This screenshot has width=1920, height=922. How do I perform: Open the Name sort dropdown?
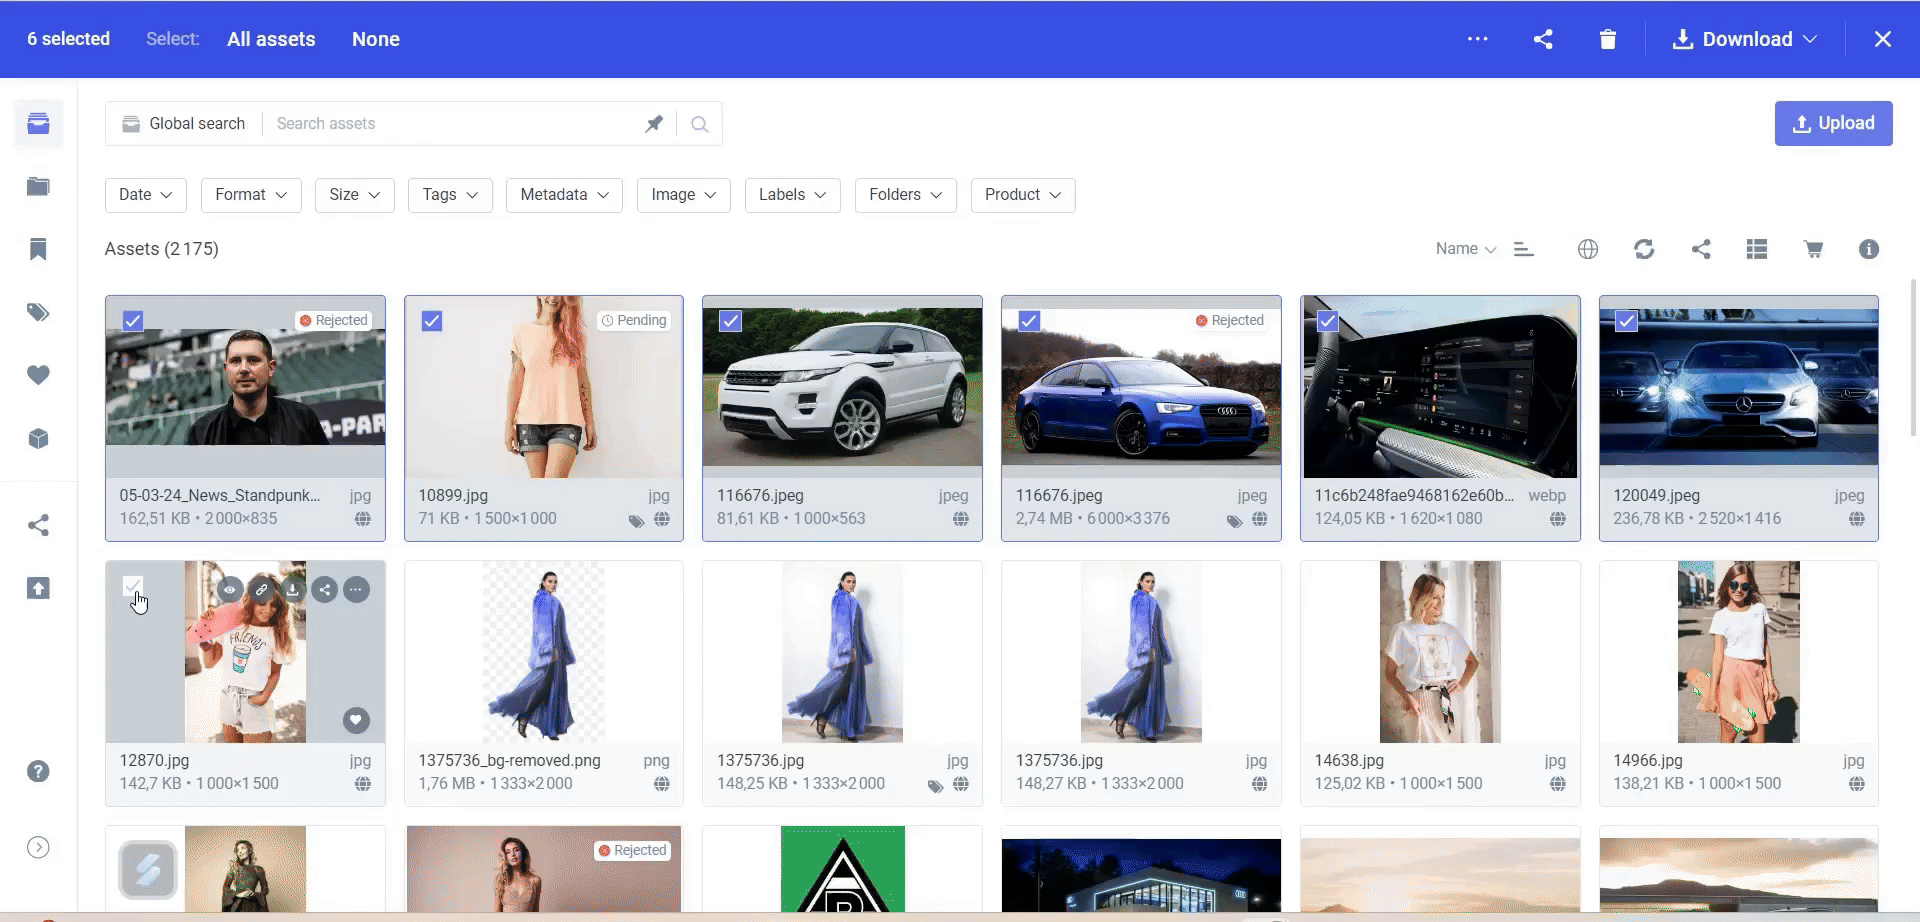[1465, 249]
